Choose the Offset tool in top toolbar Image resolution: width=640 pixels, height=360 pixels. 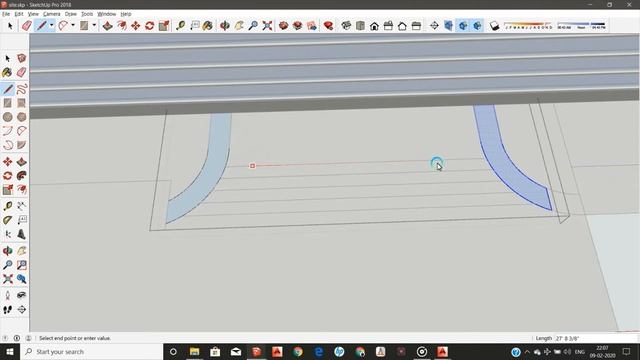tap(122, 26)
